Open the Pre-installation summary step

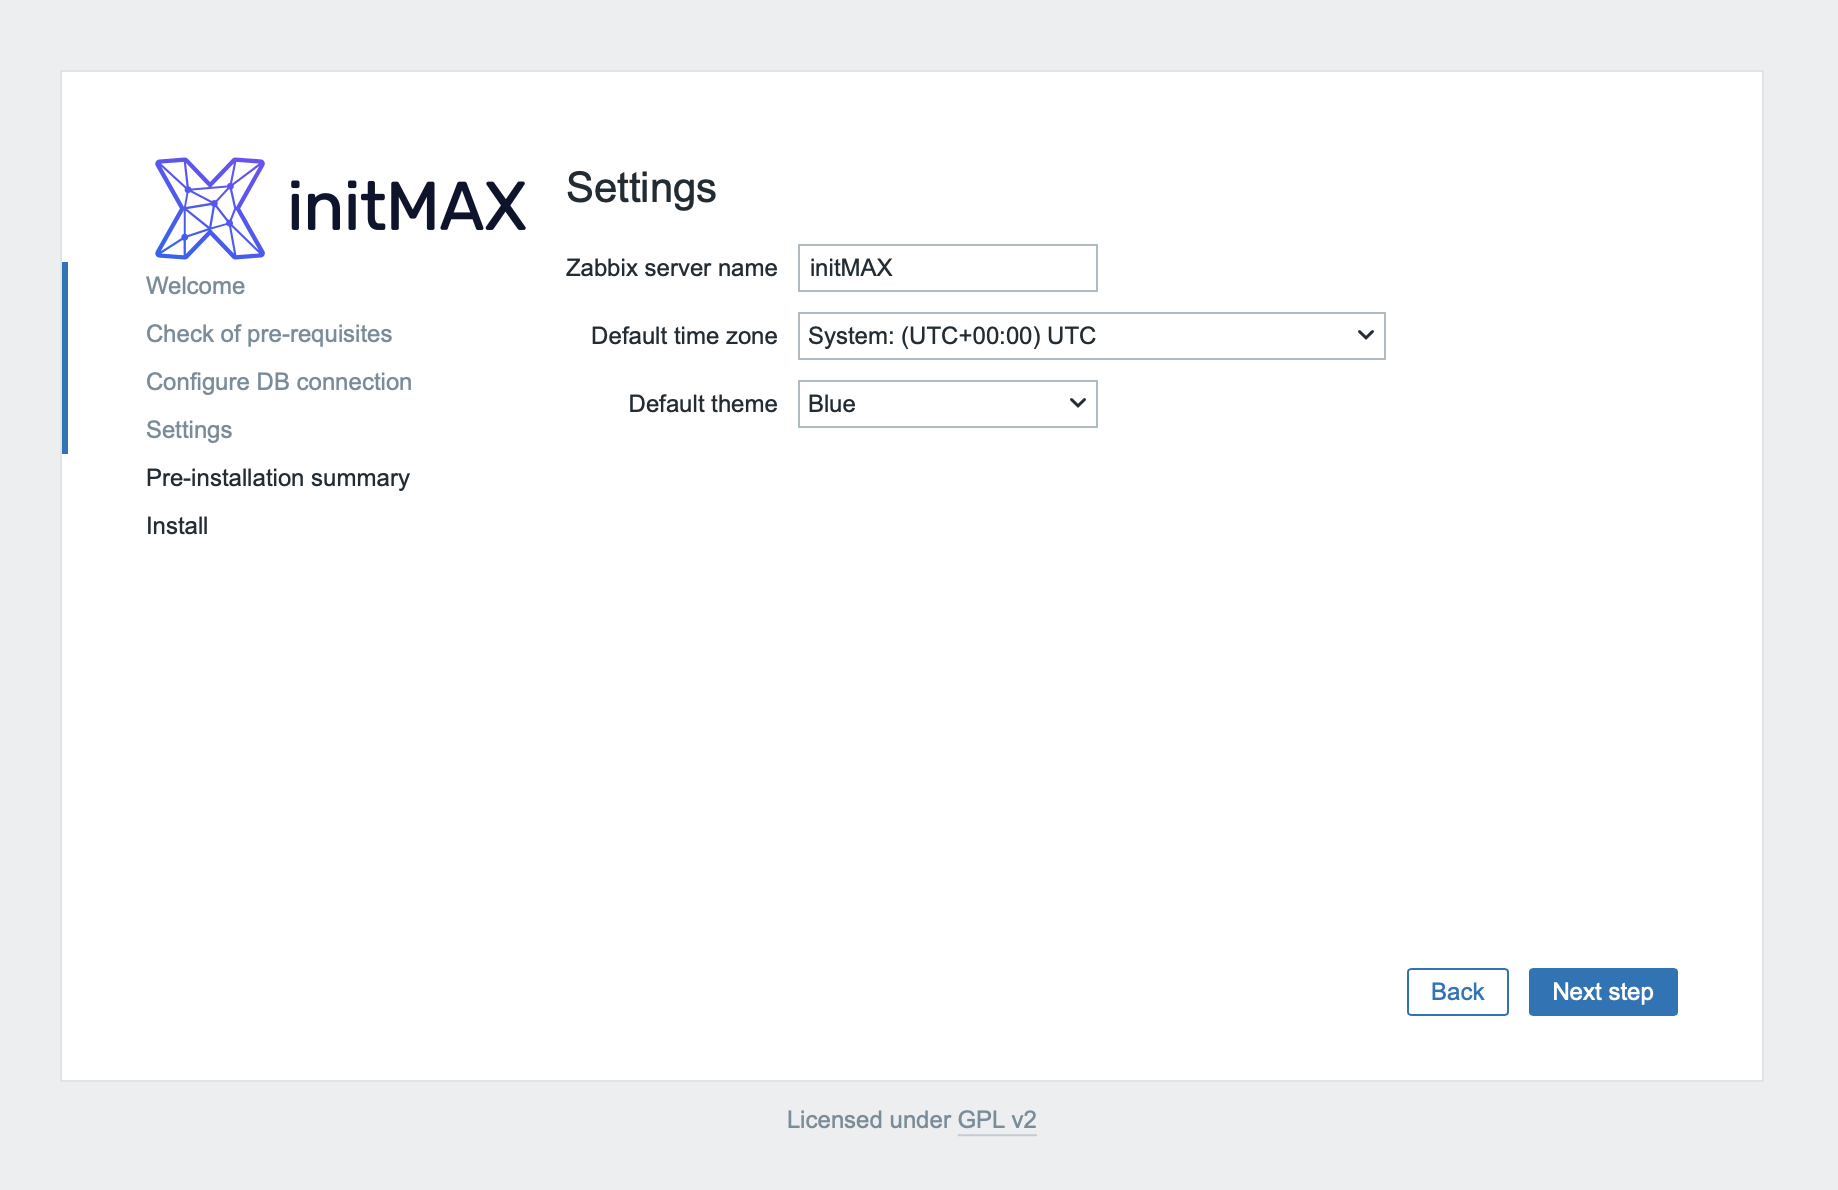point(277,477)
